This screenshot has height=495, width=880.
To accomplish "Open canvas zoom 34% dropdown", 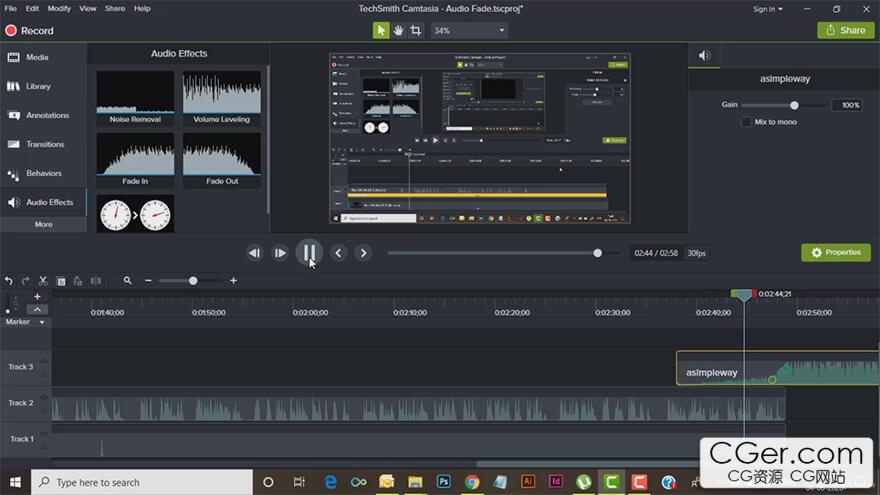I will click(469, 30).
